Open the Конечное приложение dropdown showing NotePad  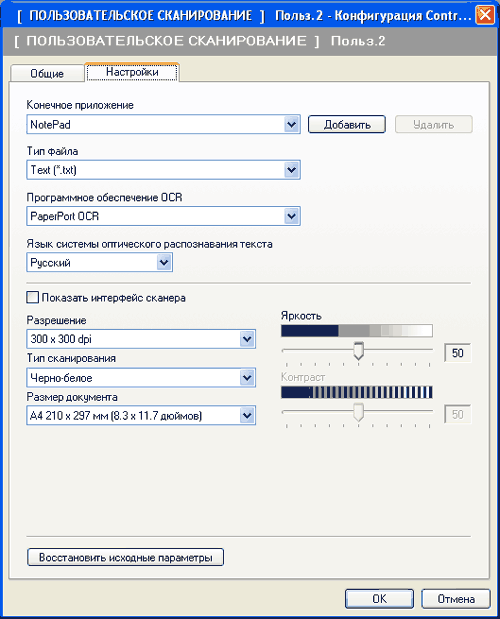tap(163, 124)
